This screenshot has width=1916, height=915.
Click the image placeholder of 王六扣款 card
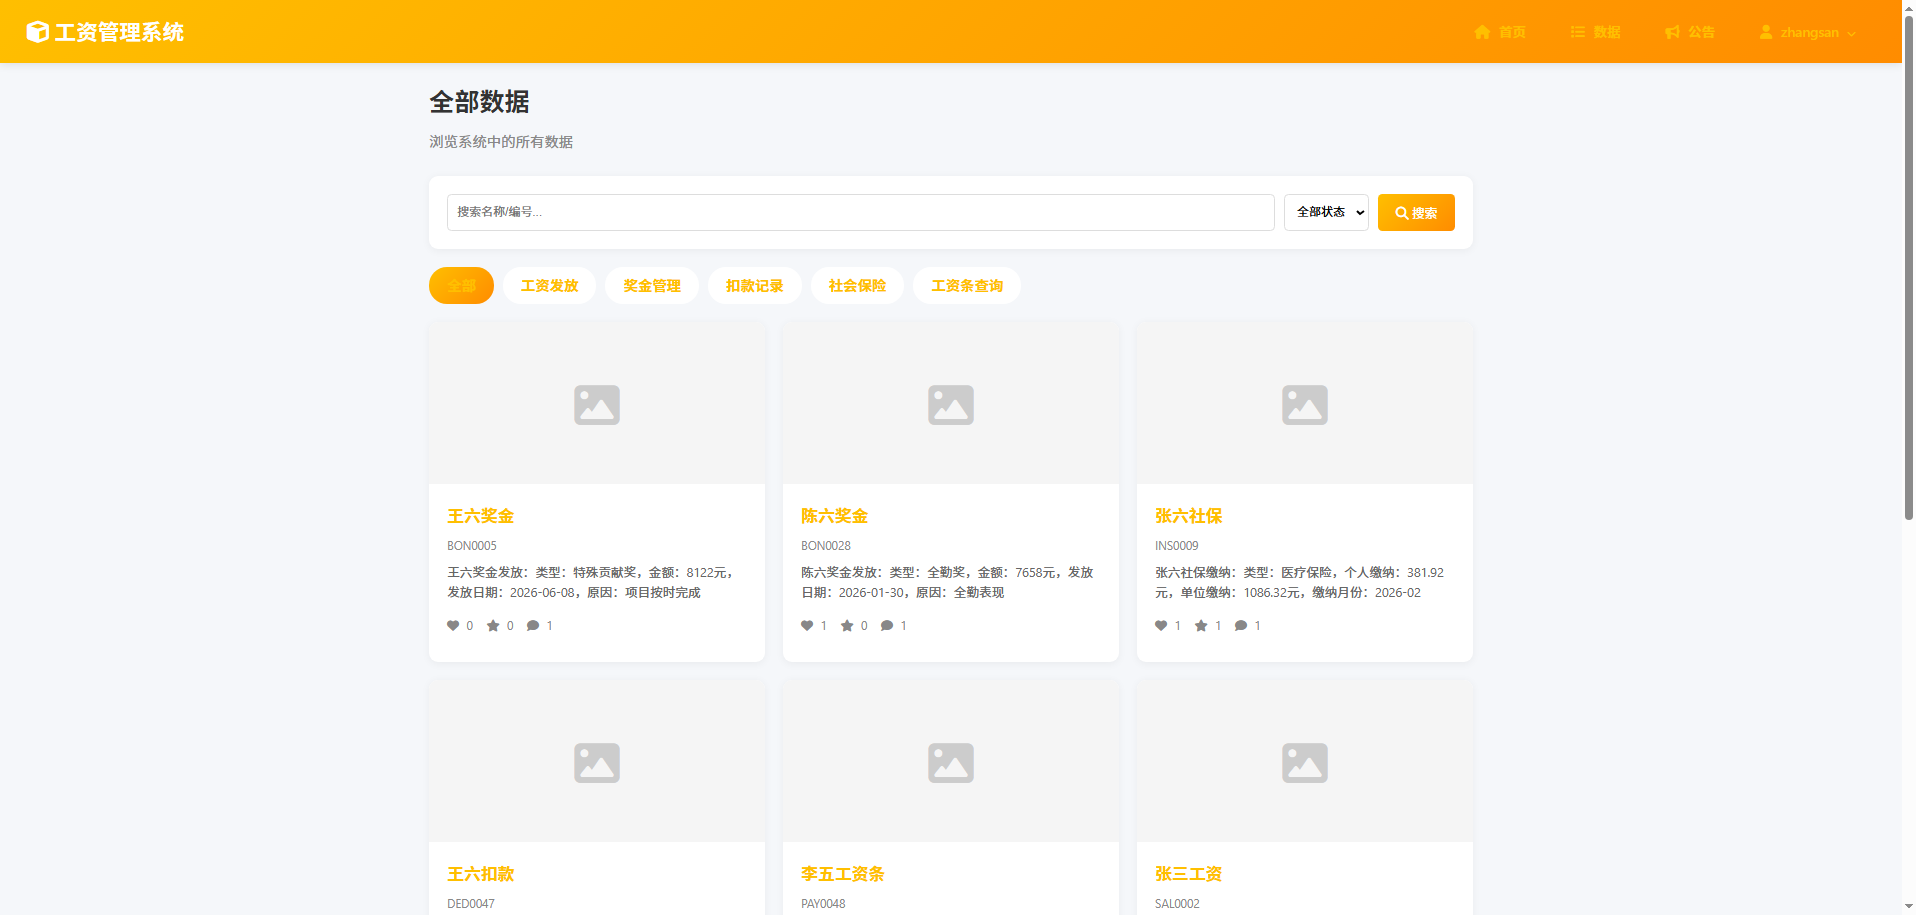tap(597, 762)
